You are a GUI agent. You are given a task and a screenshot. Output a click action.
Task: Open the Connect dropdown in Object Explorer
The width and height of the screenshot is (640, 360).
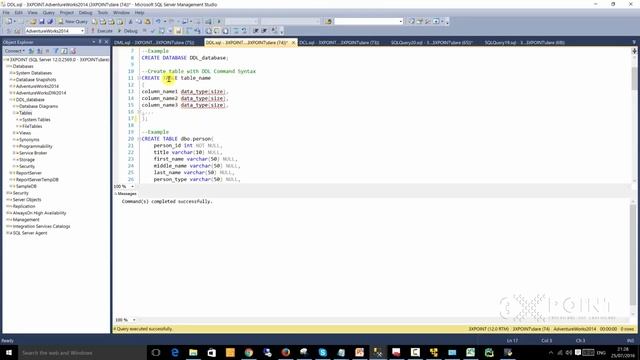click(x=15, y=51)
